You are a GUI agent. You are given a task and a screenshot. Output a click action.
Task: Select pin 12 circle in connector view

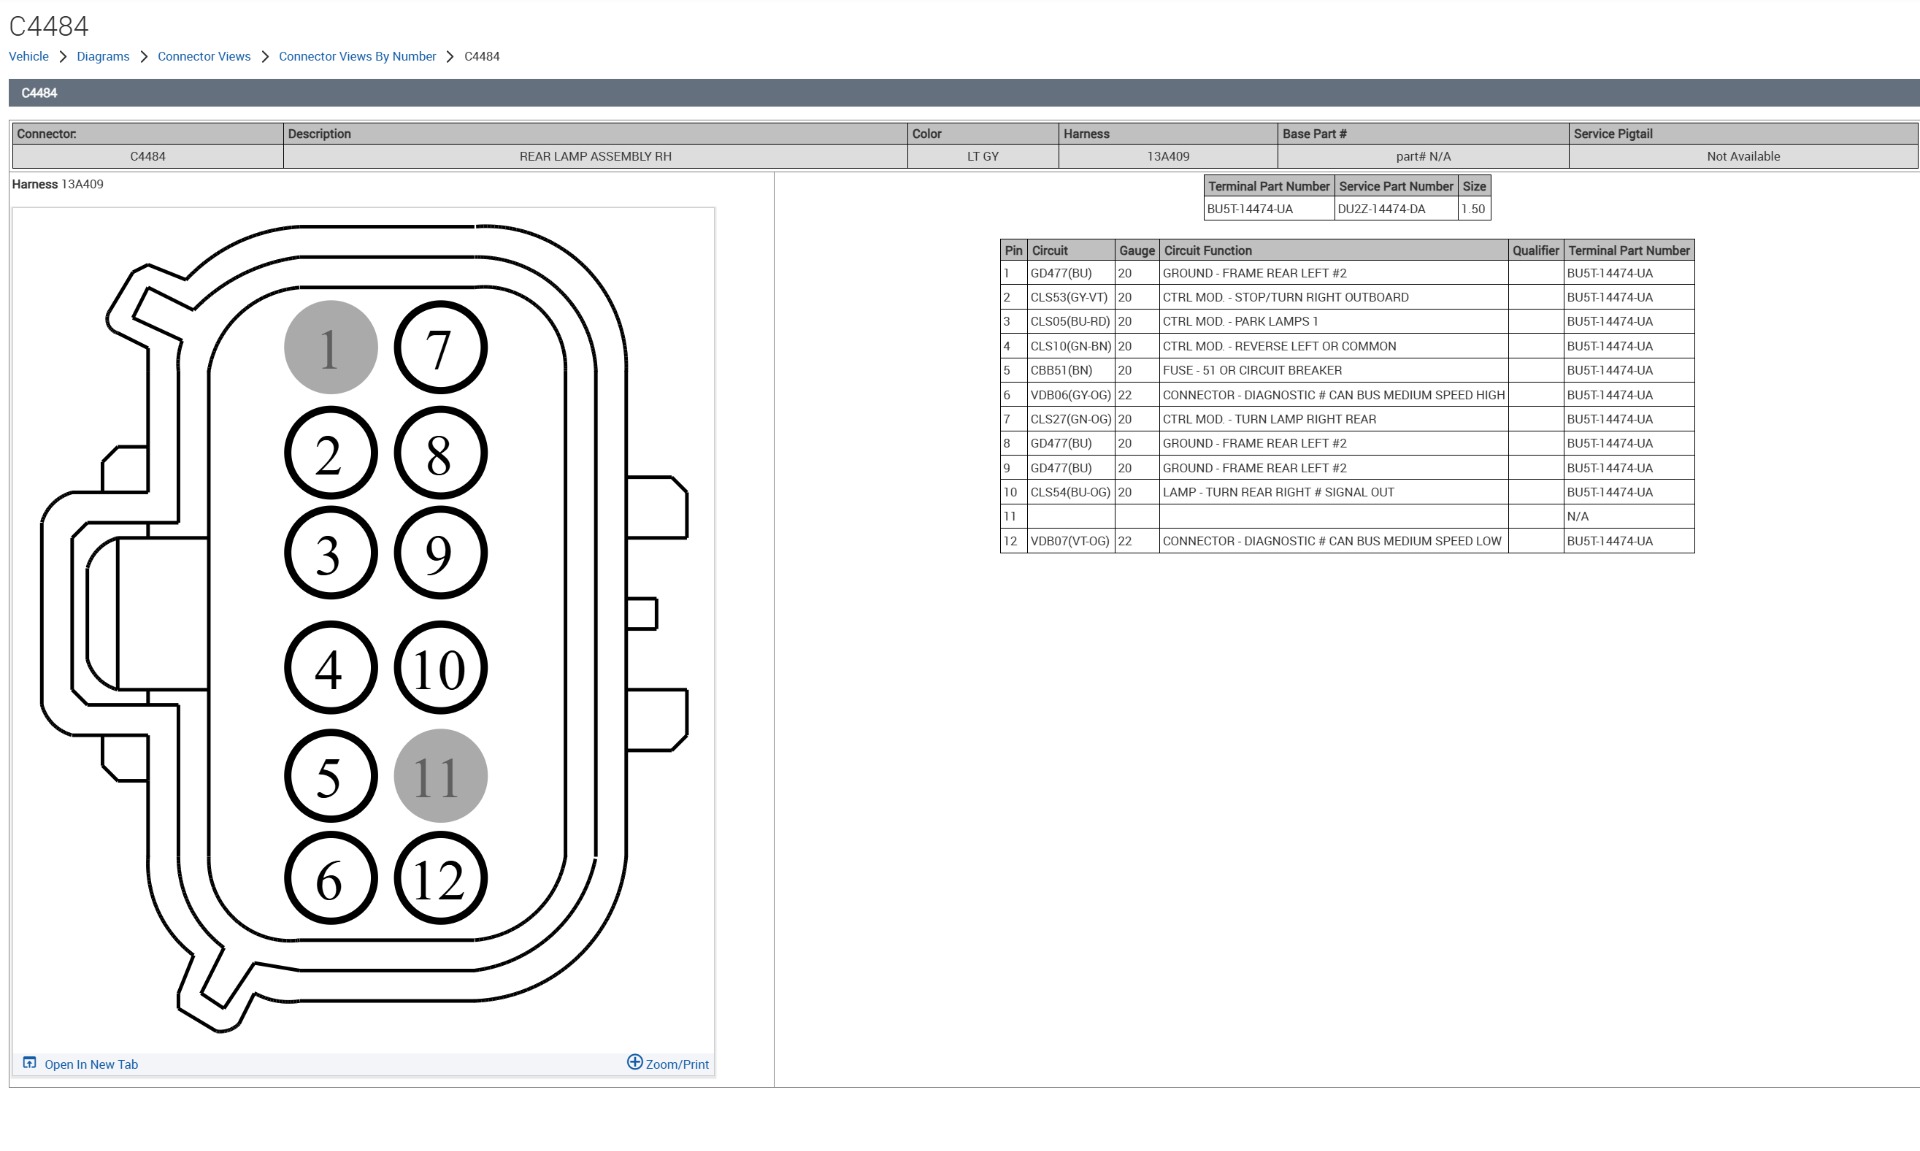point(440,879)
